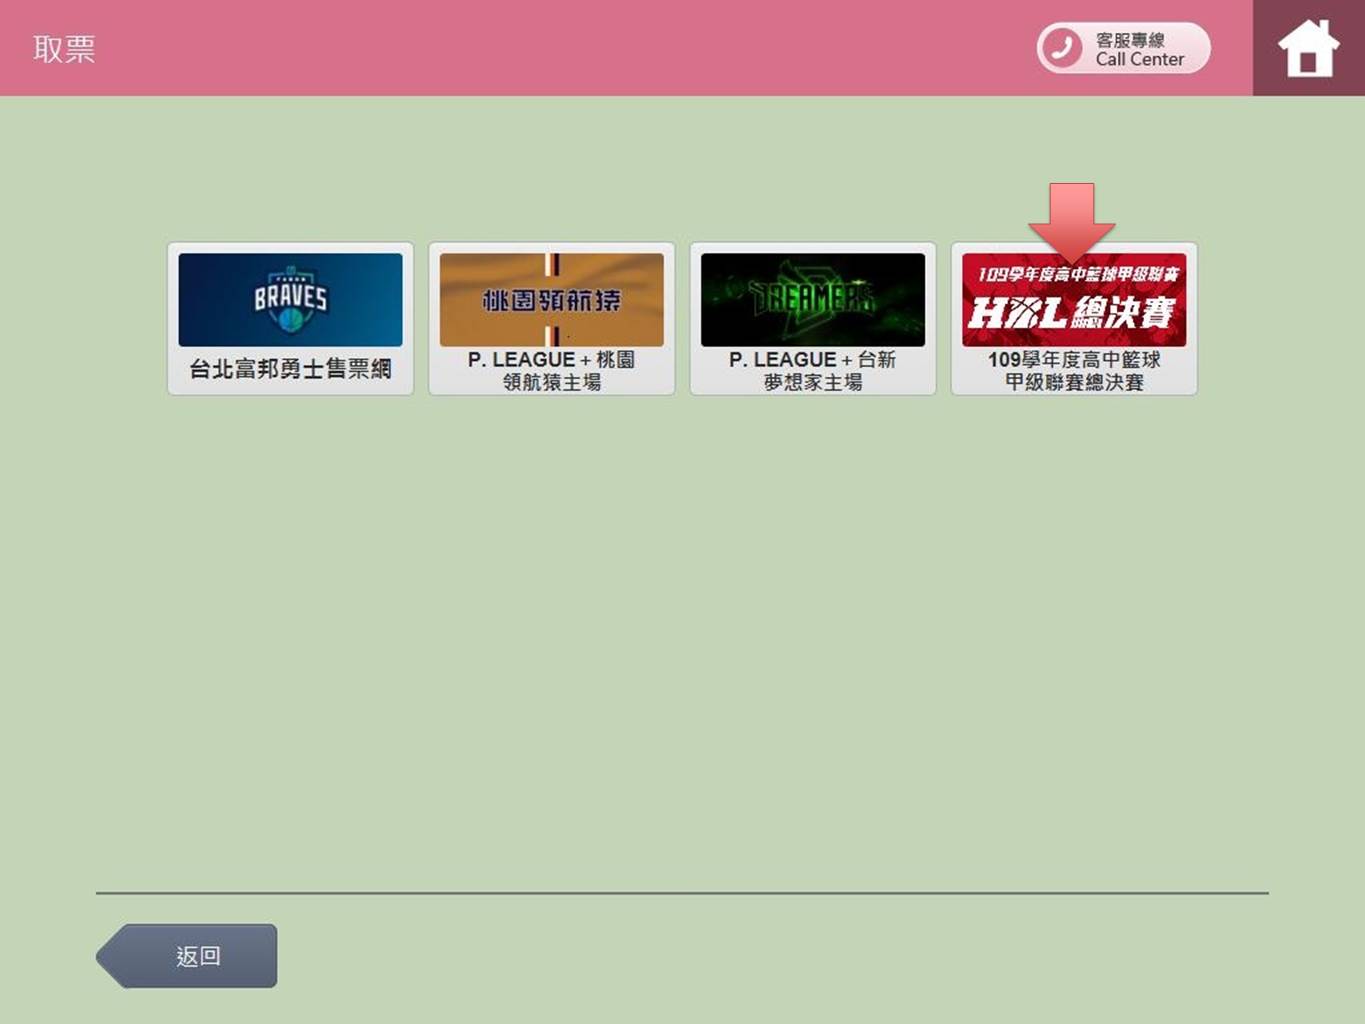Click '109學年度高中籃球甲級聯賽' text atop red banner

1077,274
